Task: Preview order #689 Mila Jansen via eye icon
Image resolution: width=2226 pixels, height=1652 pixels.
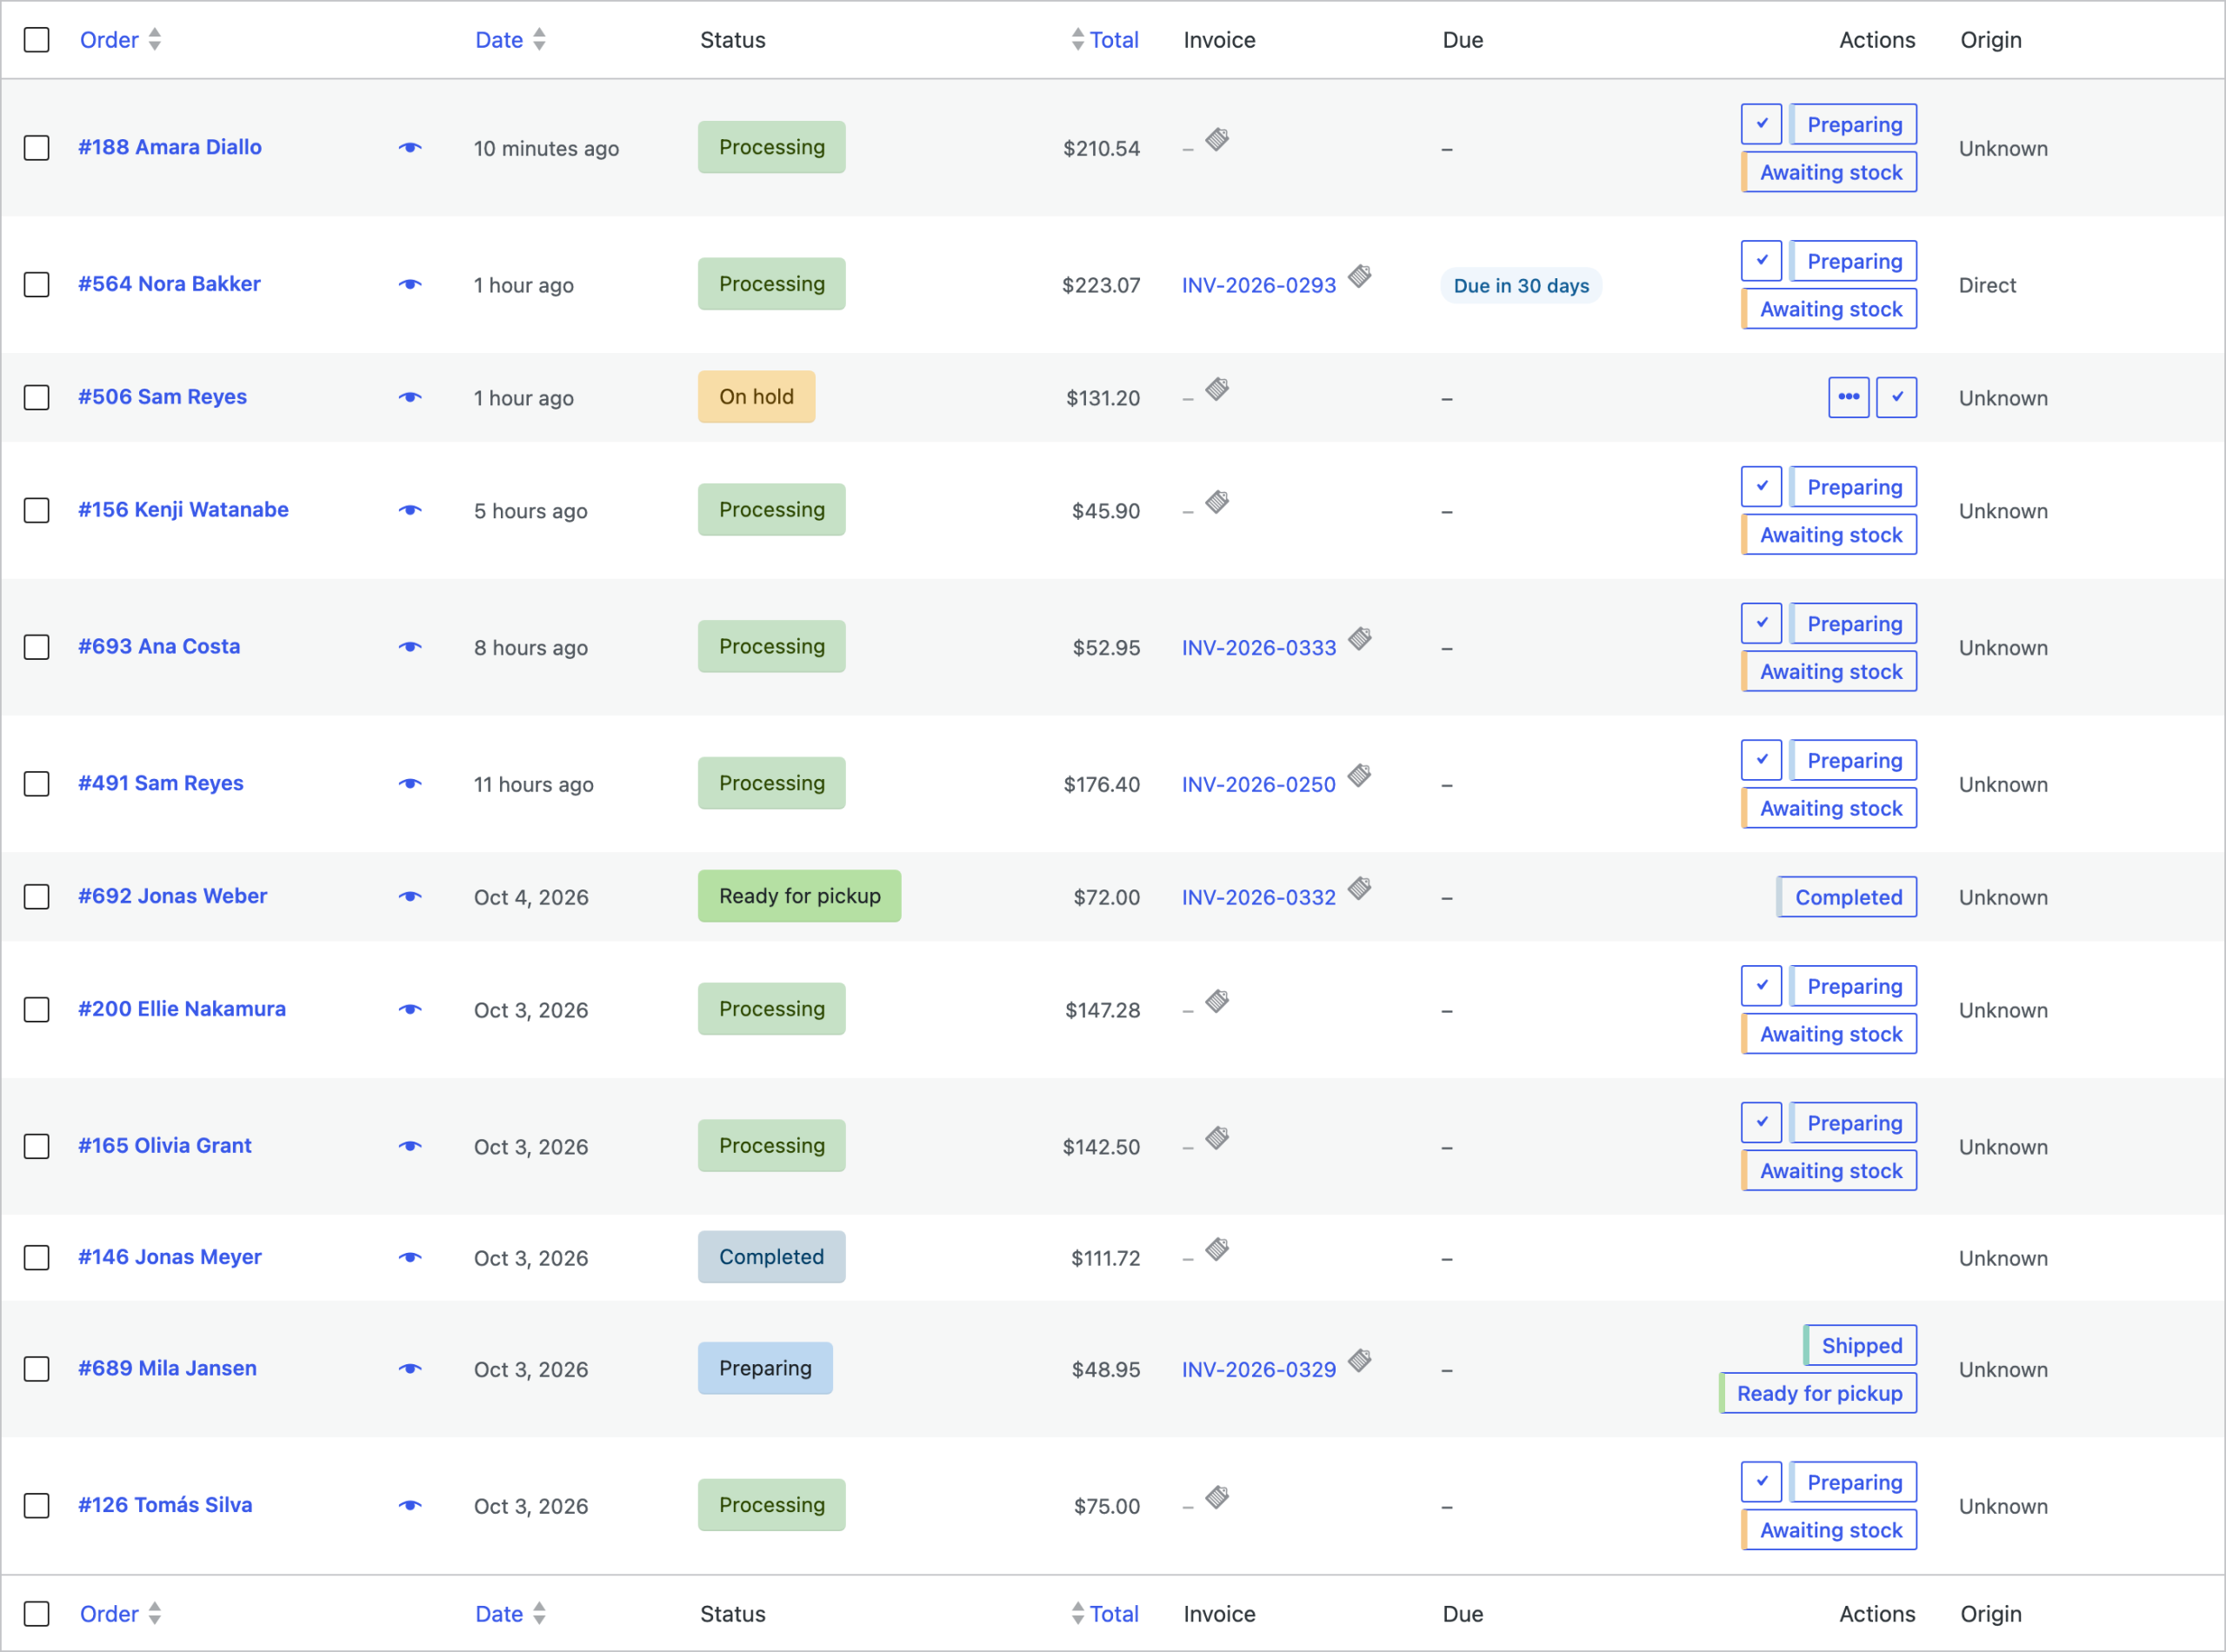Action: (x=410, y=1369)
